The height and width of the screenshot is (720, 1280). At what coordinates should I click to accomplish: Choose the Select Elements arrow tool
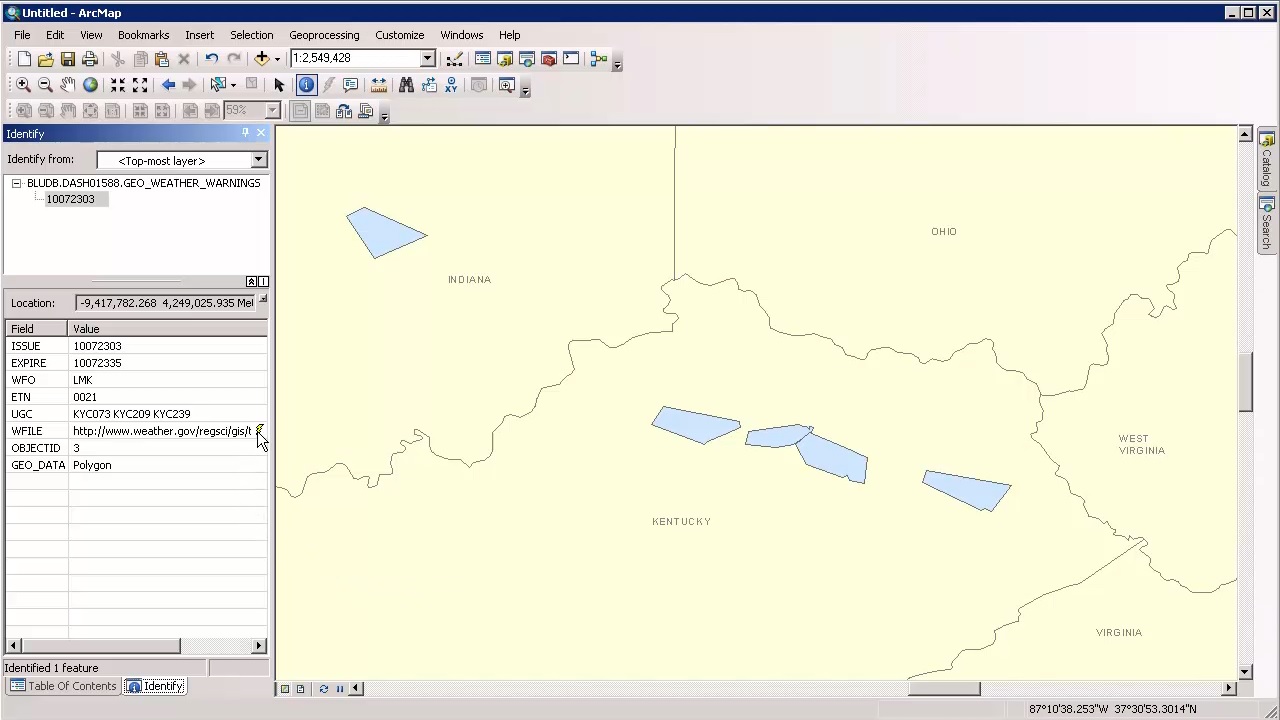point(279,85)
